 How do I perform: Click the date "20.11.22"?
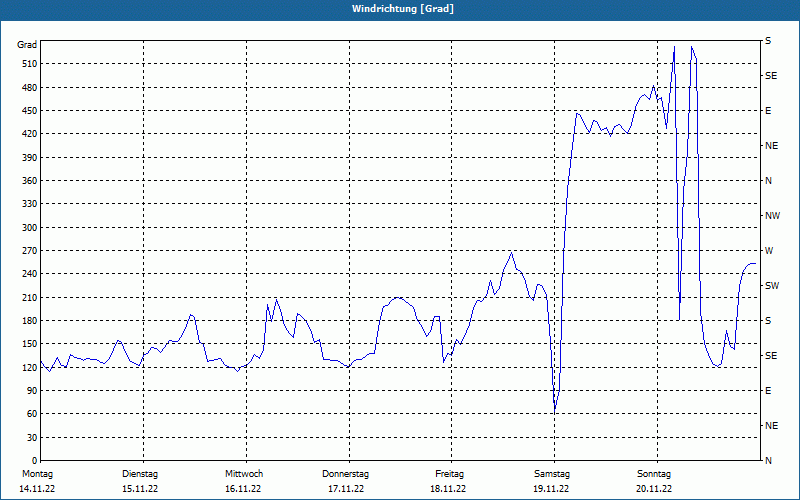(x=654, y=489)
